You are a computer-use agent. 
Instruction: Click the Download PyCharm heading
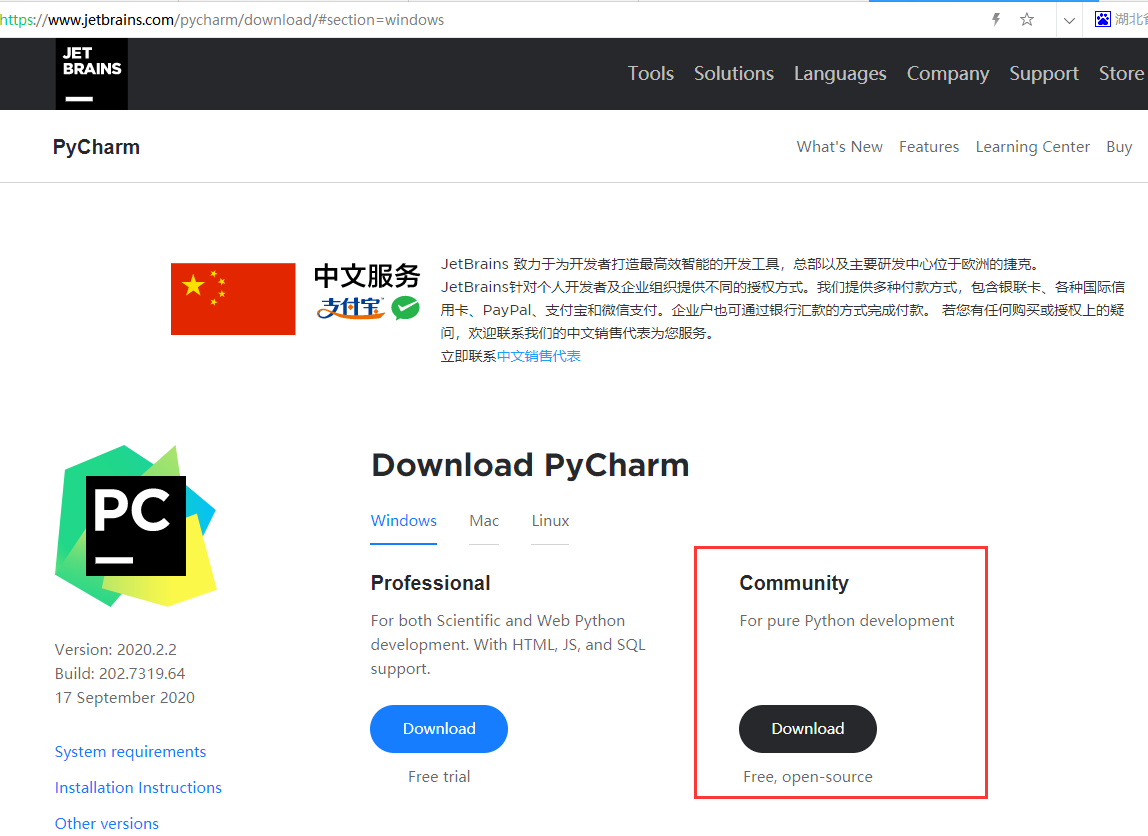[x=530, y=465]
